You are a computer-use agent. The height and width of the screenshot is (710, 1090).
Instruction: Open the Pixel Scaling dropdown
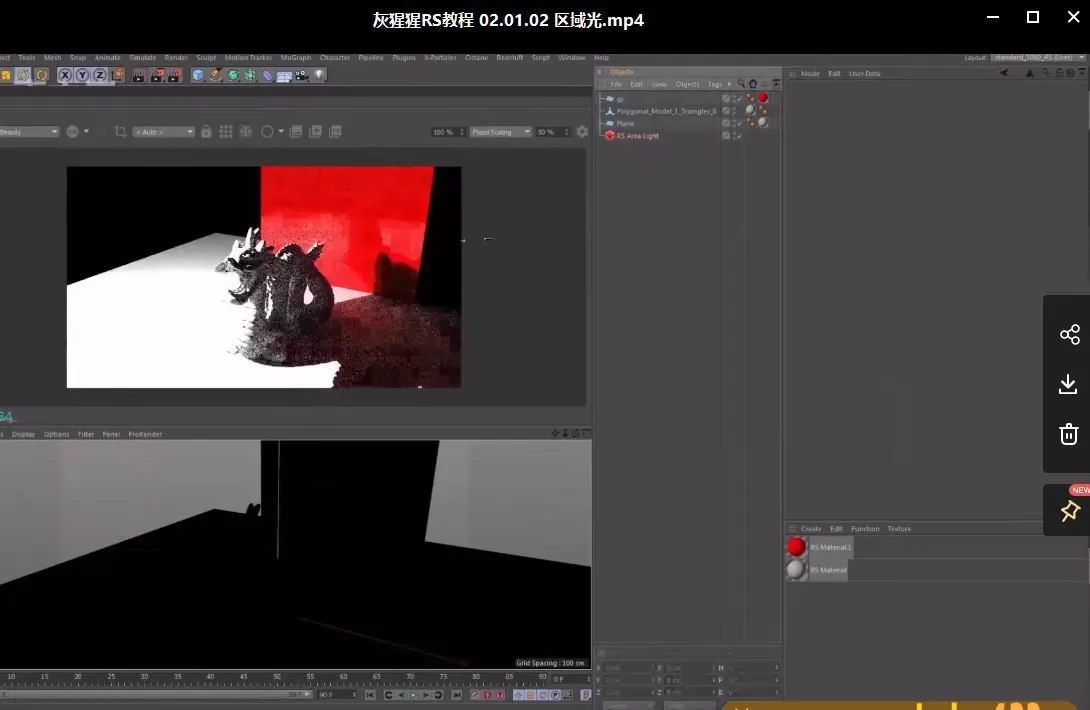(501, 132)
